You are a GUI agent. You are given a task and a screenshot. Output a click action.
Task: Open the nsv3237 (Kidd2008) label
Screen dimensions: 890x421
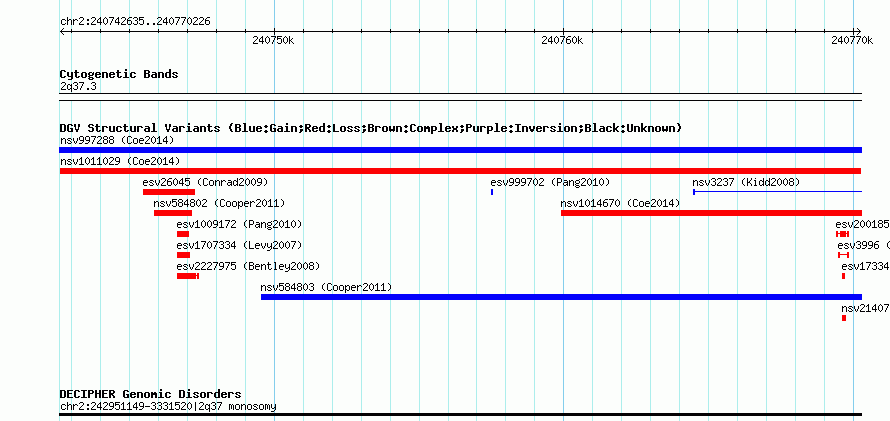tap(746, 182)
